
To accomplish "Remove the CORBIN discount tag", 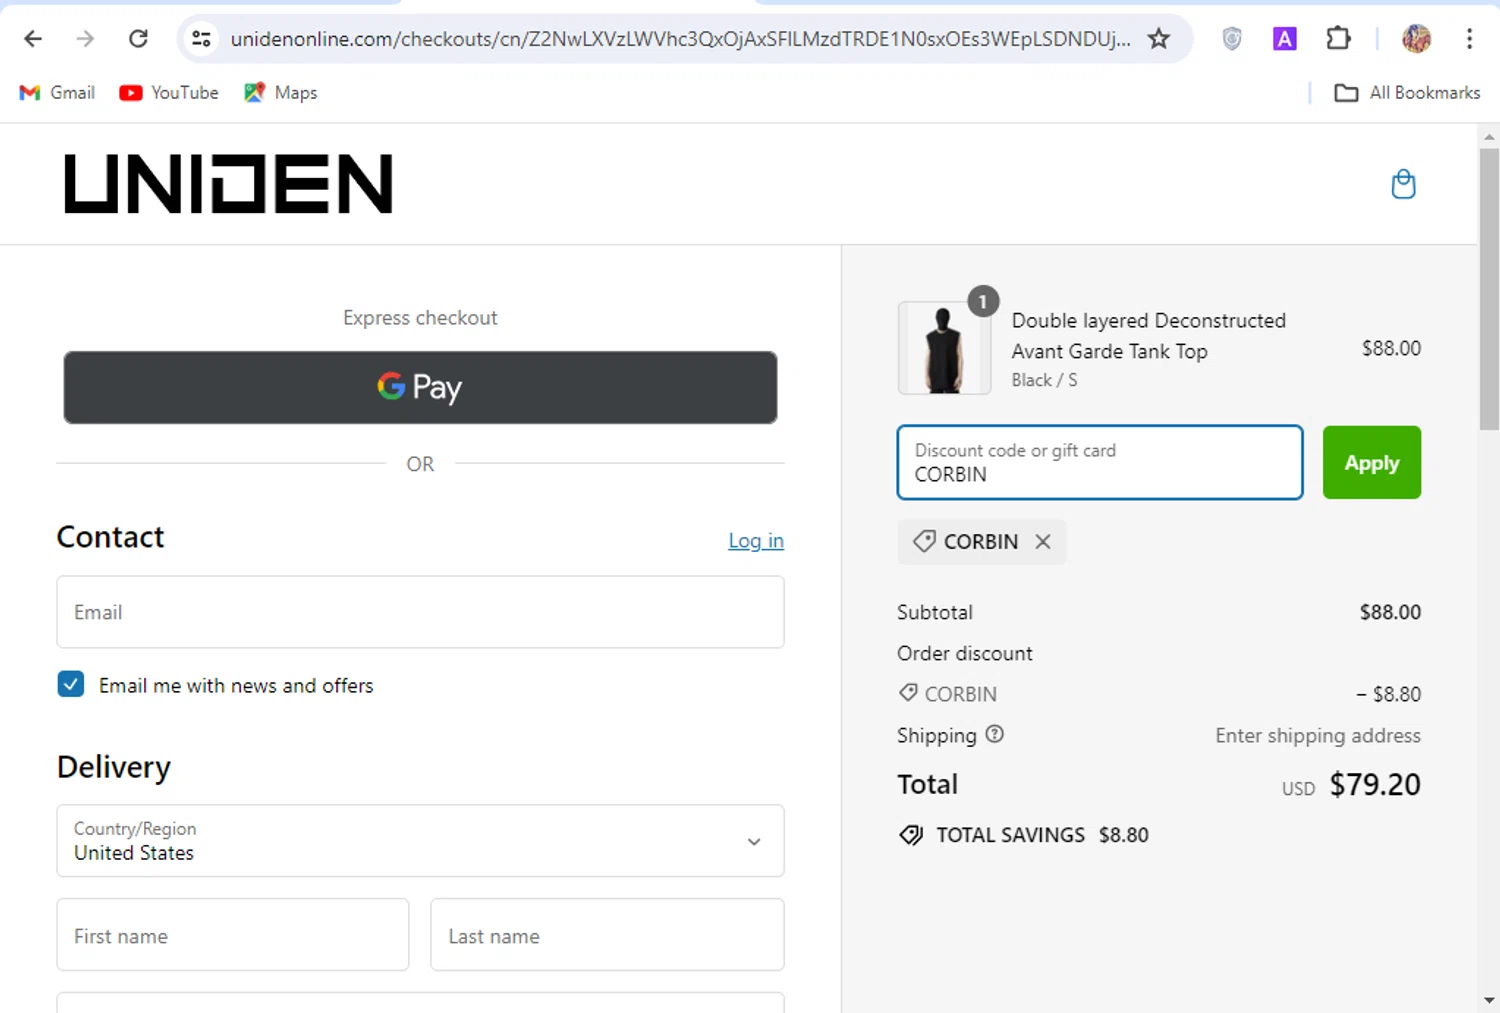I will click(1043, 541).
